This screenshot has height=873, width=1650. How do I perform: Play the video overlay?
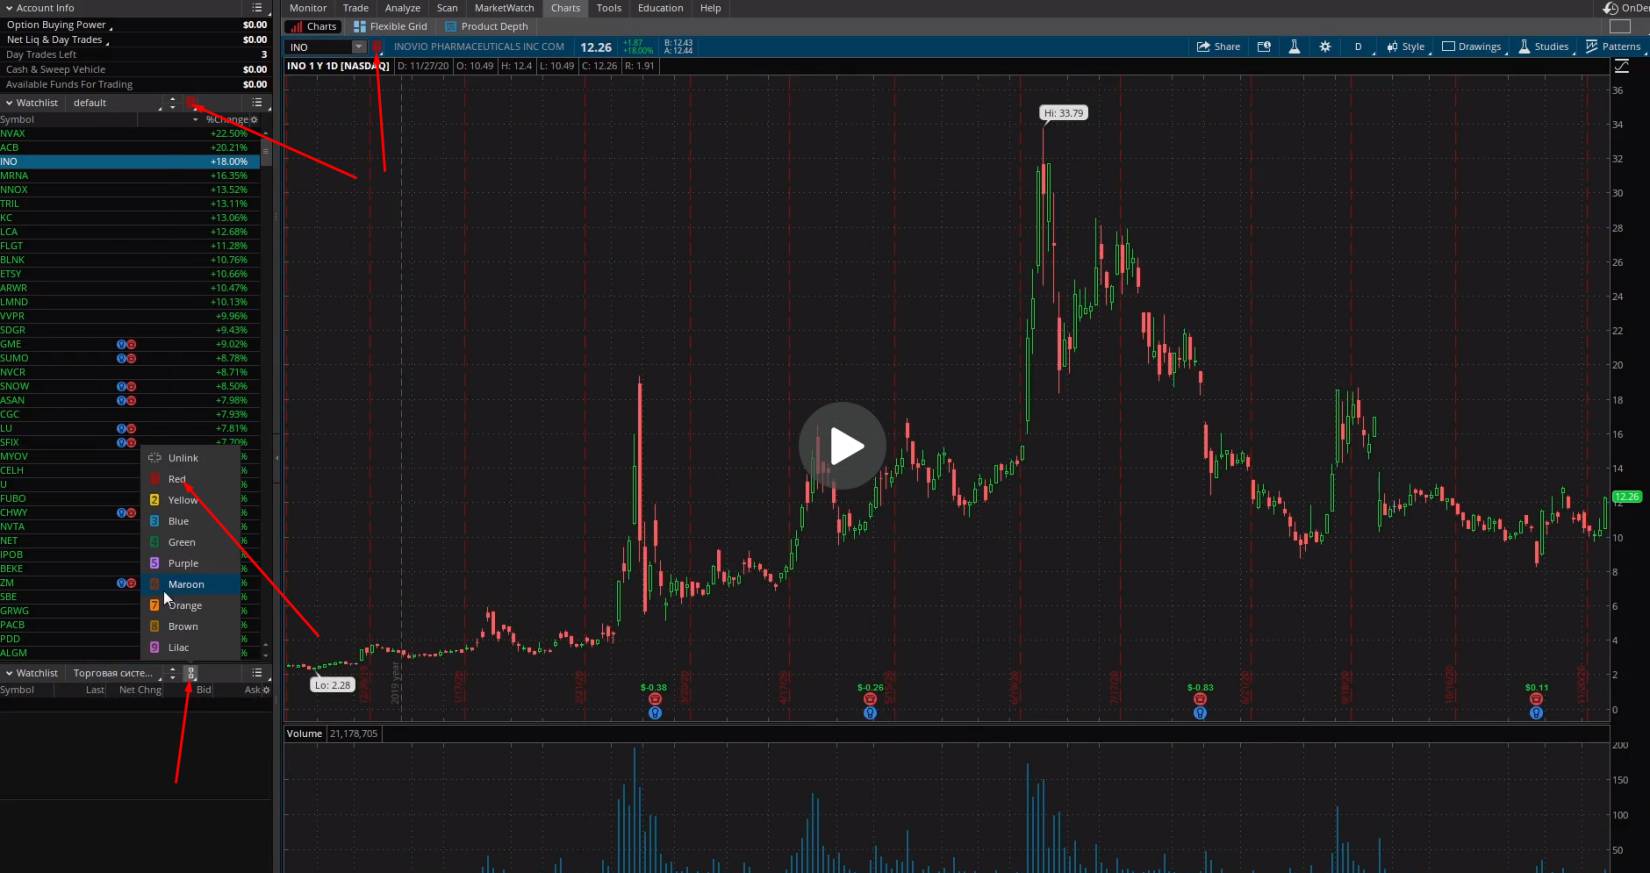coord(842,446)
